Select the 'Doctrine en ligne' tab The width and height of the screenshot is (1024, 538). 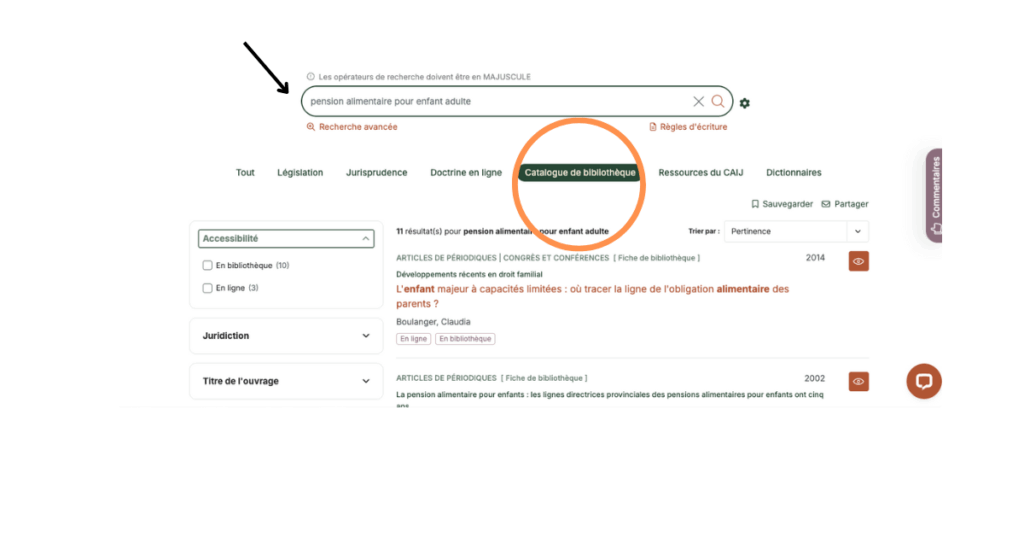(x=466, y=173)
